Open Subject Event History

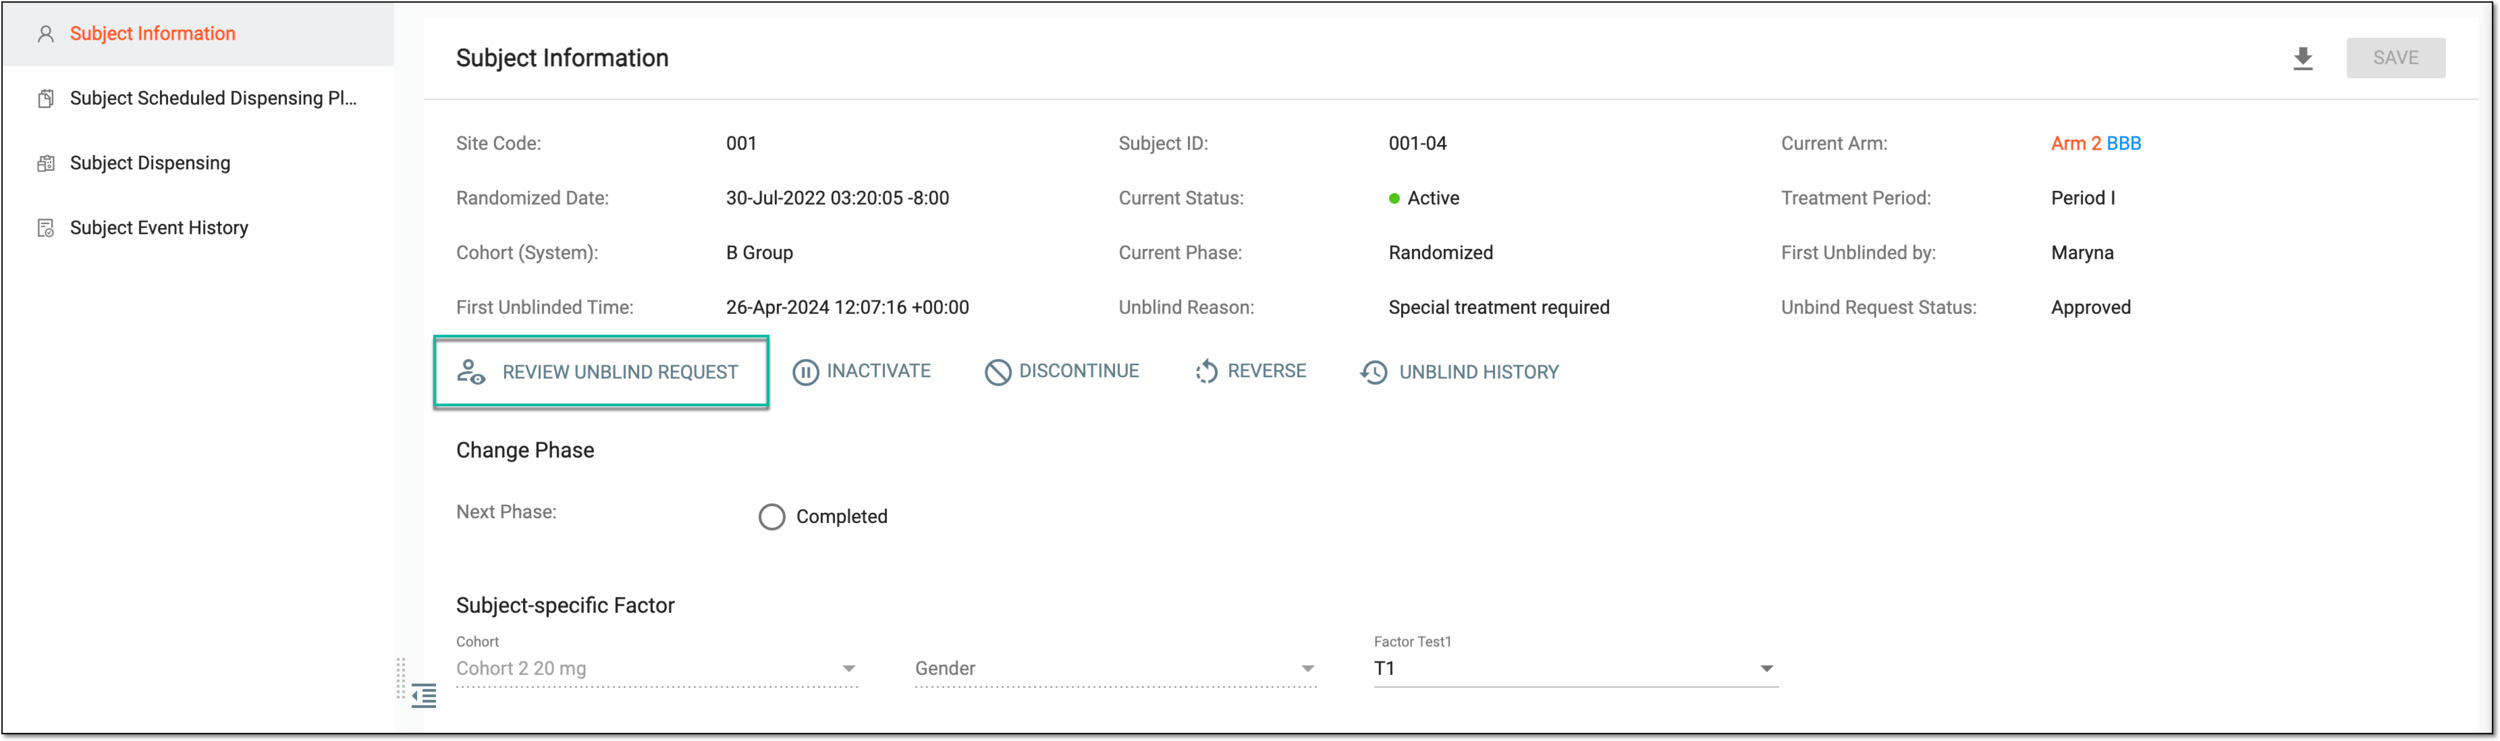(x=198, y=228)
